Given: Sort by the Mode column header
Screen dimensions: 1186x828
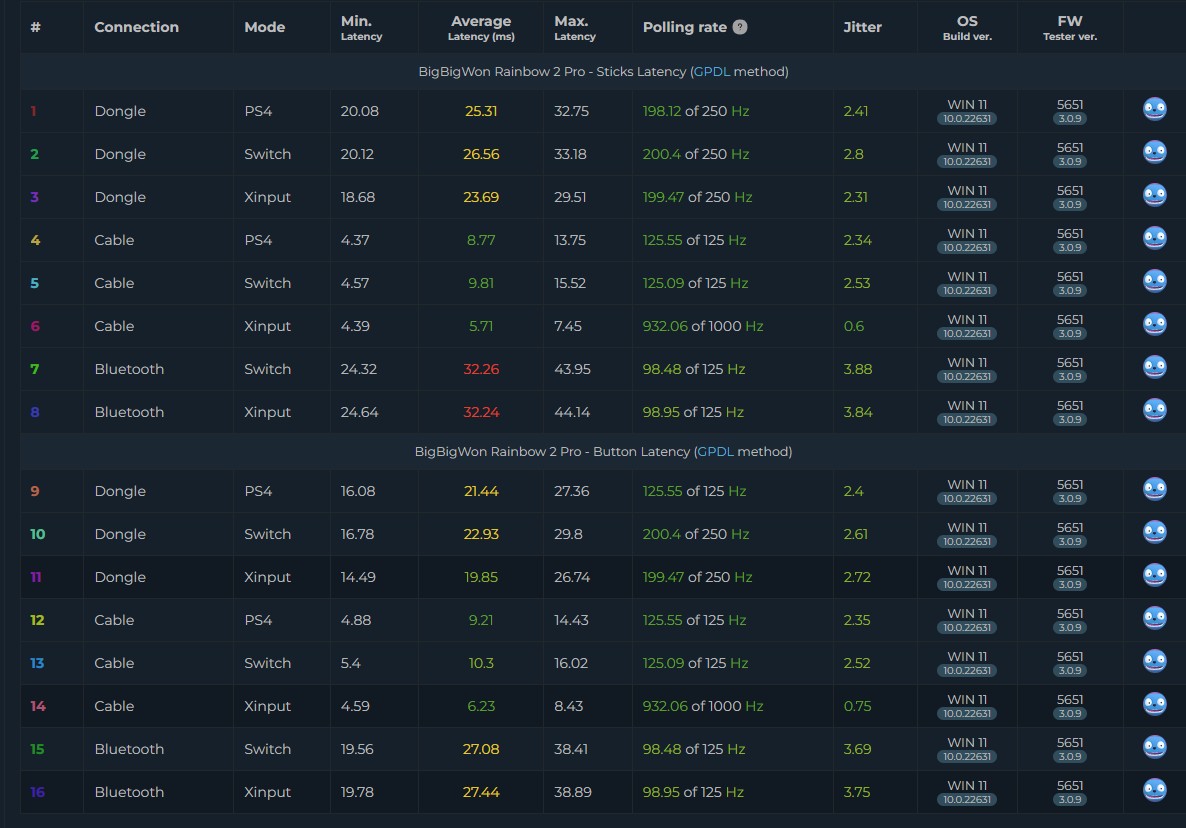Looking at the screenshot, I should [265, 27].
